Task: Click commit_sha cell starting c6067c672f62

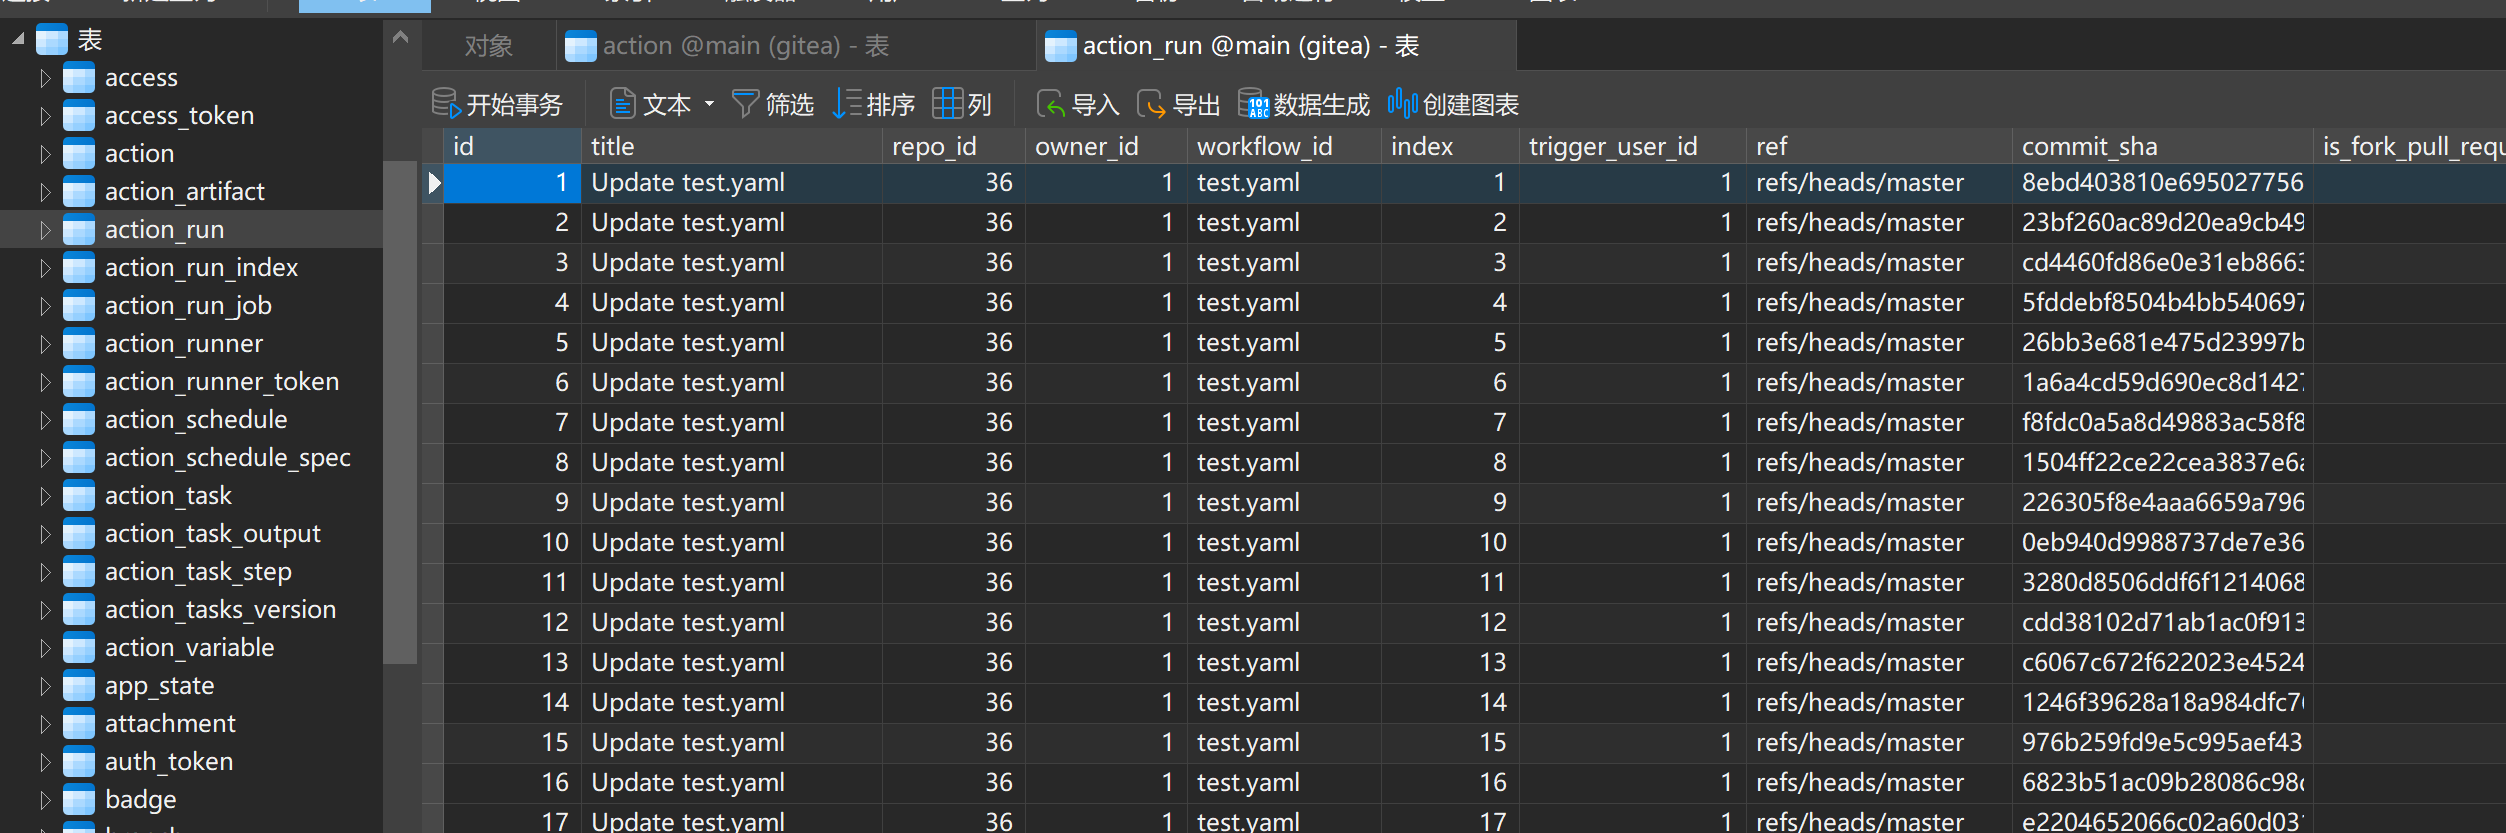Action: pyautogui.click(x=2162, y=663)
